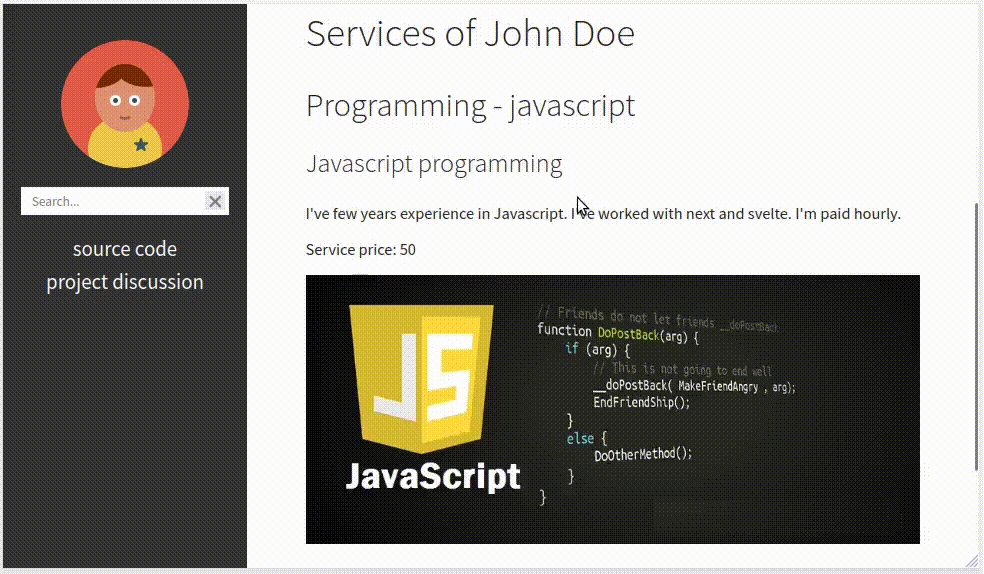
Task: Select the 'Services of John Doe' heading
Action: (x=470, y=33)
